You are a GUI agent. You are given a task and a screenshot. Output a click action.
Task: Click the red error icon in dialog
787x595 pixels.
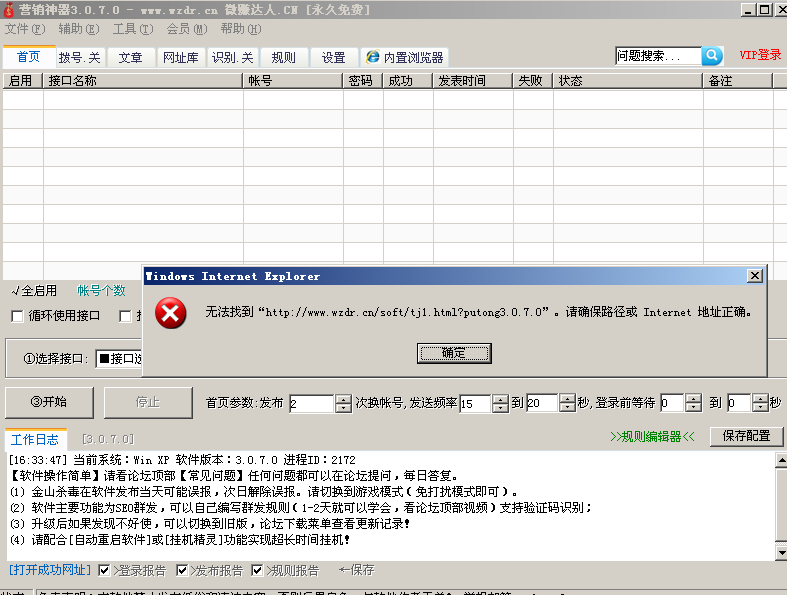172,314
